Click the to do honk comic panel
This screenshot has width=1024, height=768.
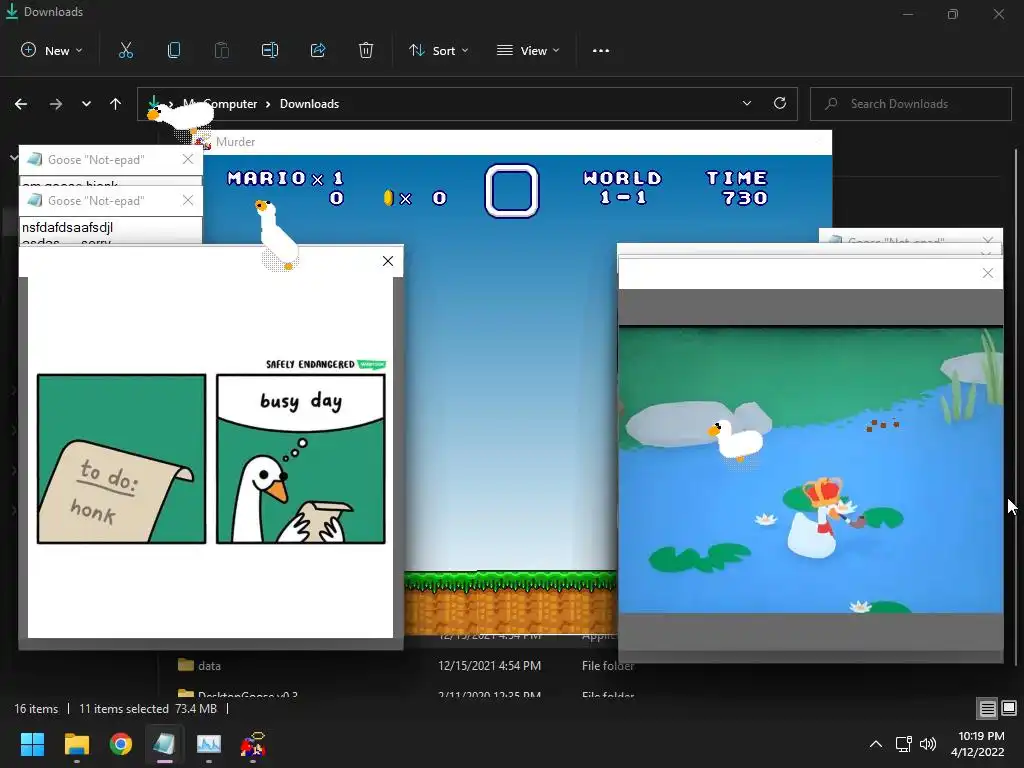pos(121,458)
